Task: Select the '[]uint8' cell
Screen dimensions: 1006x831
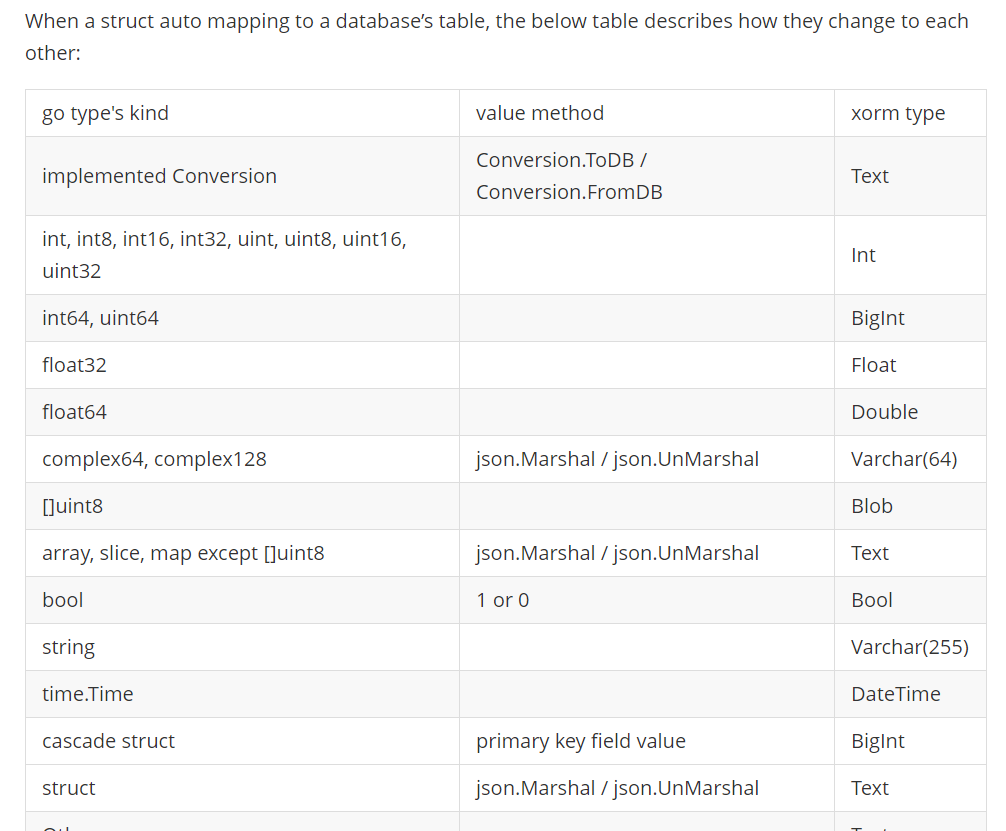Action: pyautogui.click(x=72, y=506)
